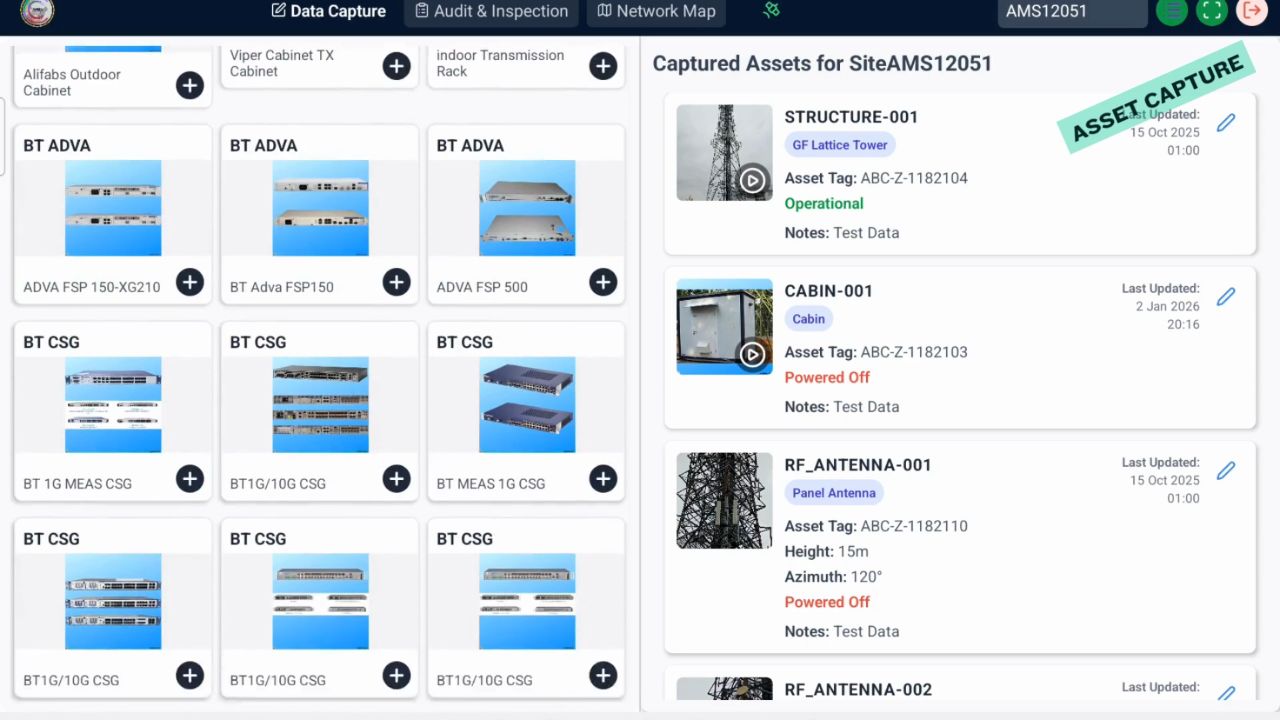
Task: Click the Panel Antenna type tag
Action: coord(834,493)
